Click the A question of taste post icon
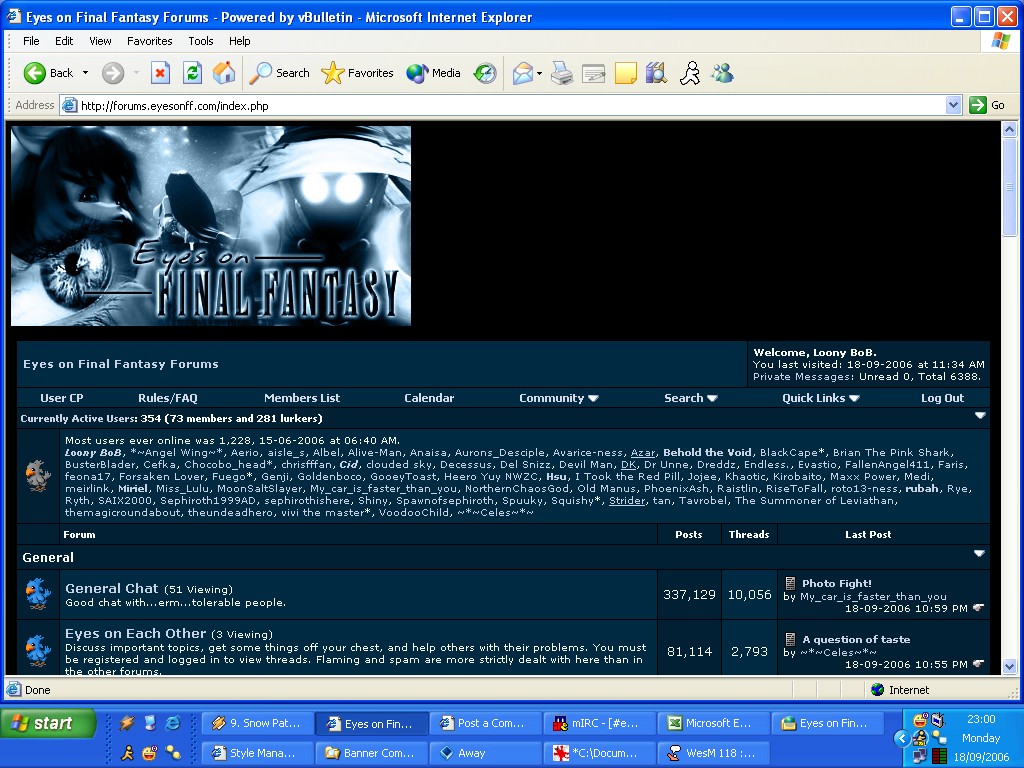1024x768 pixels. click(x=790, y=639)
